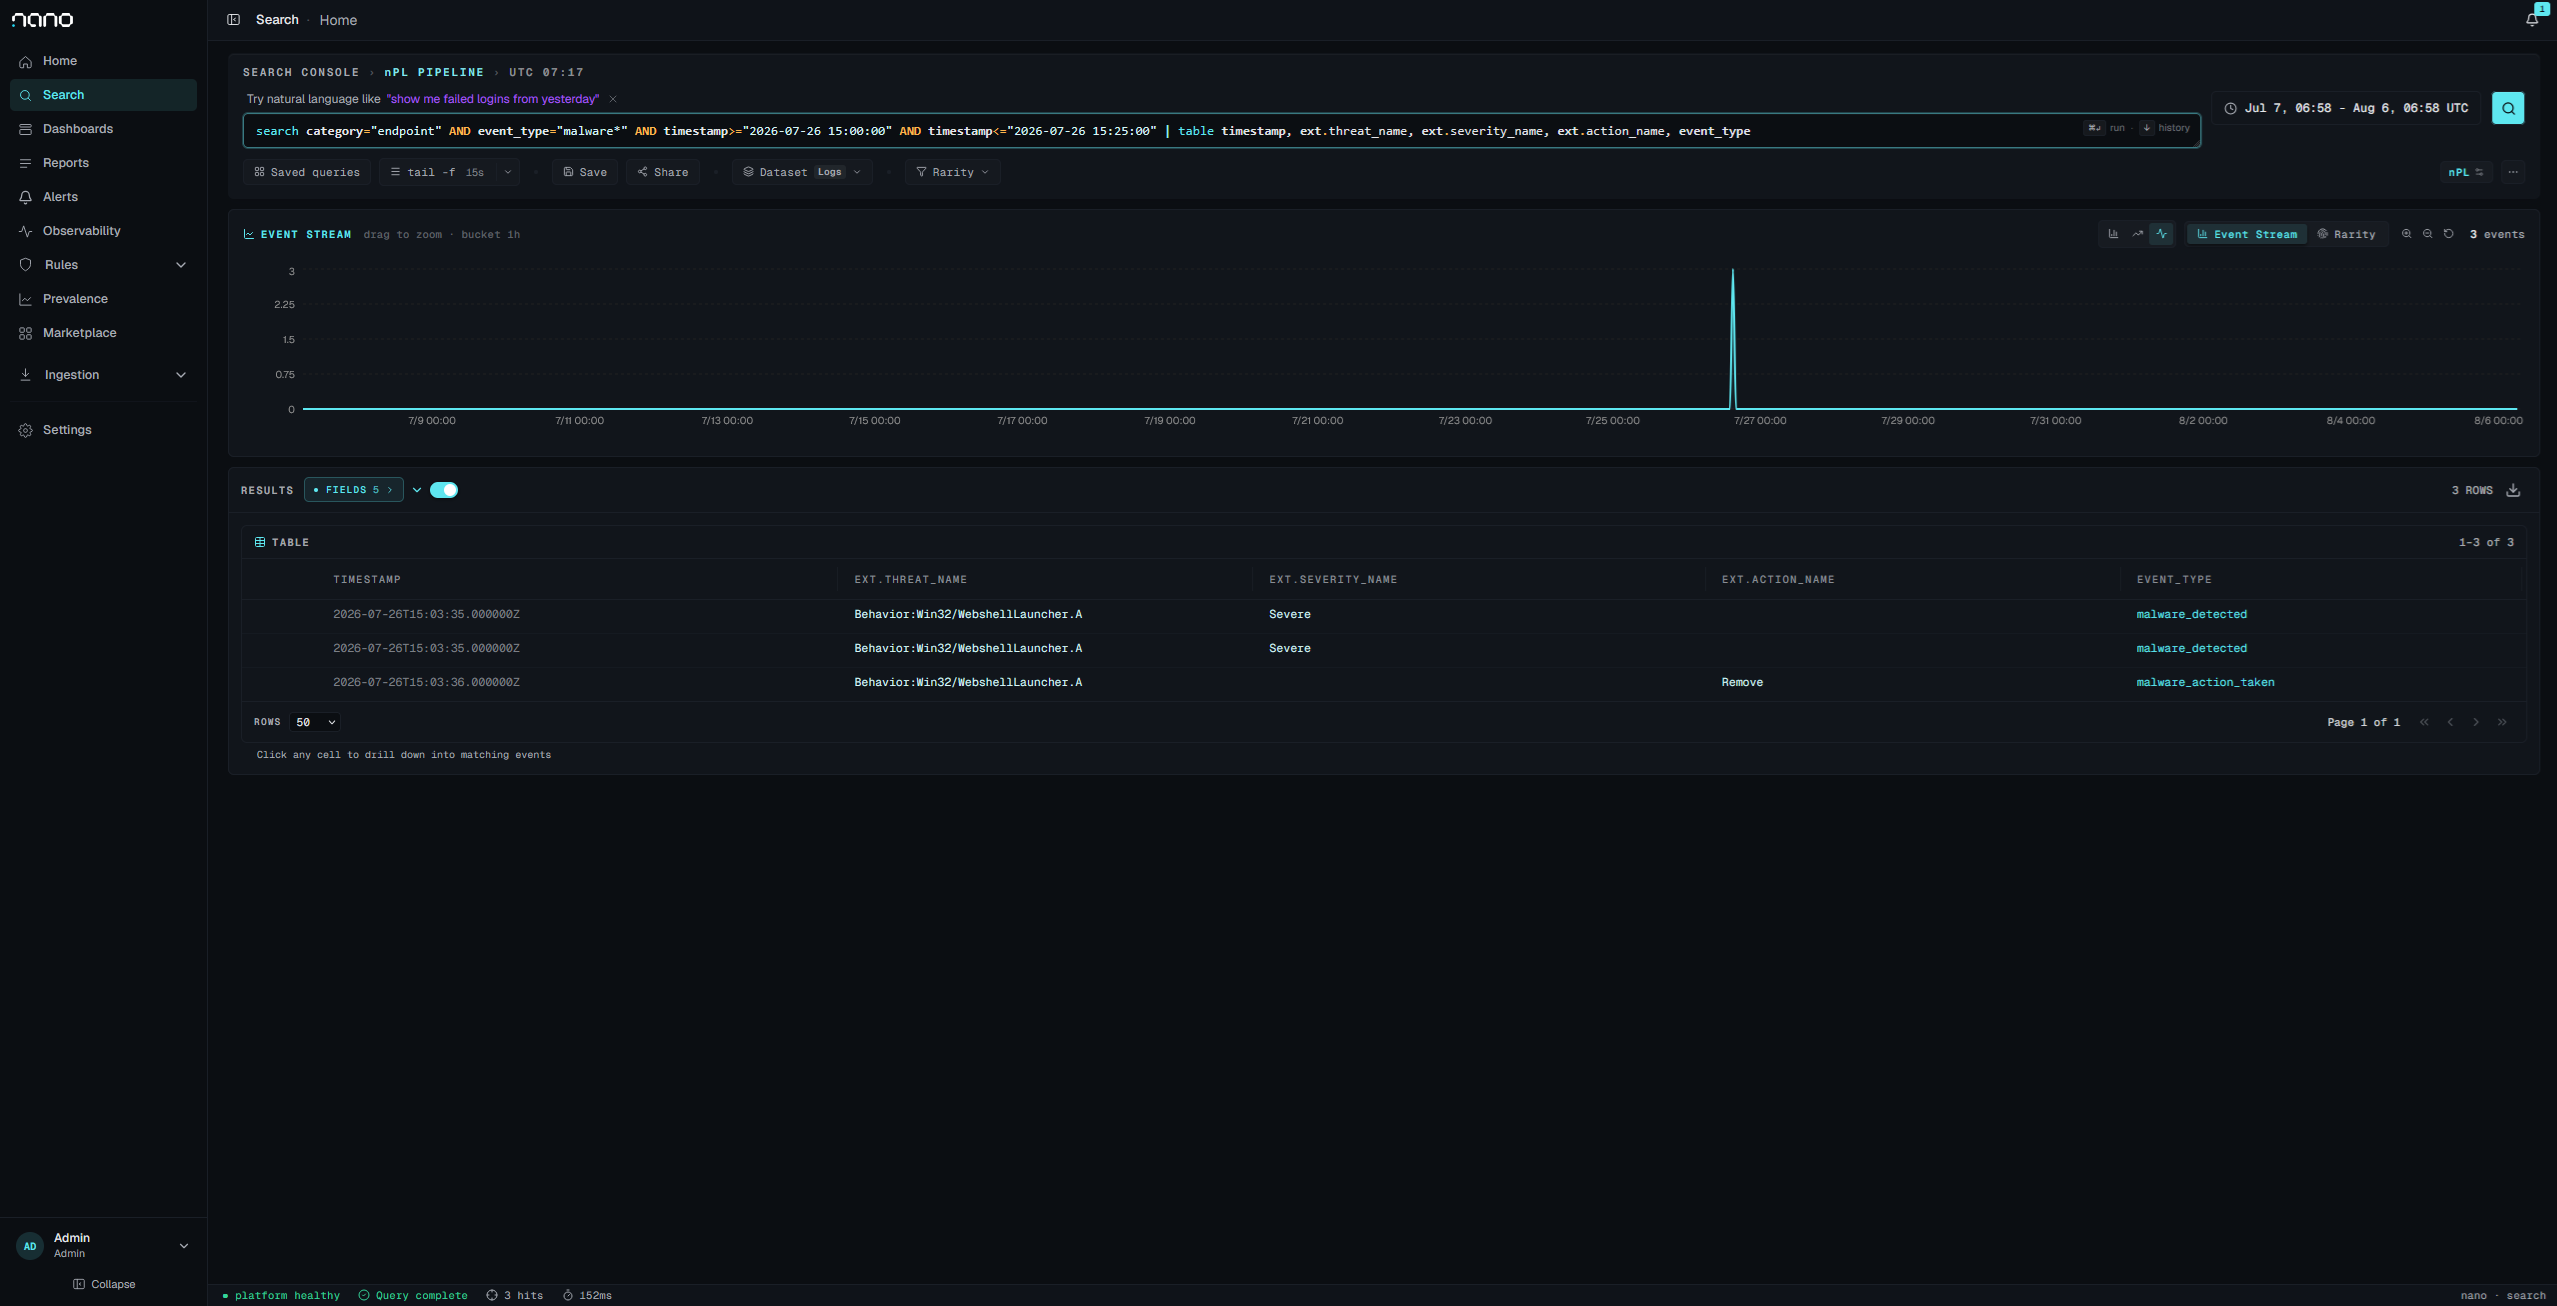The image size is (2557, 1306).
Task: Open Alerts from sidebar
Action: [x=103, y=197]
